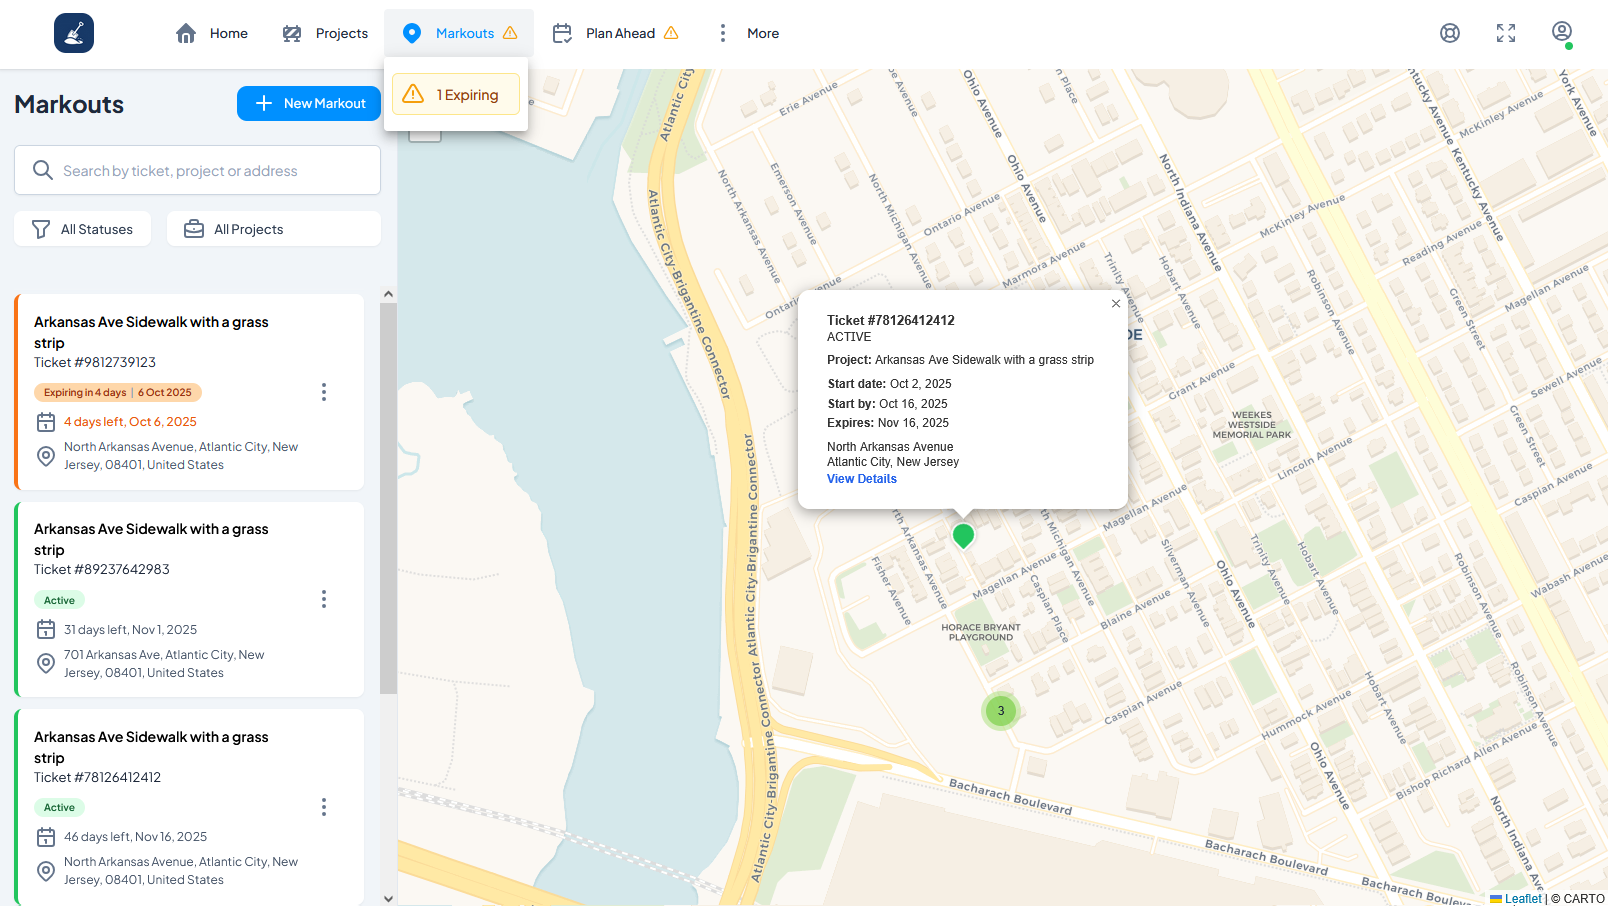Close the ticket popup on map
Viewport: 1608px width, 906px height.
pos(1115,304)
